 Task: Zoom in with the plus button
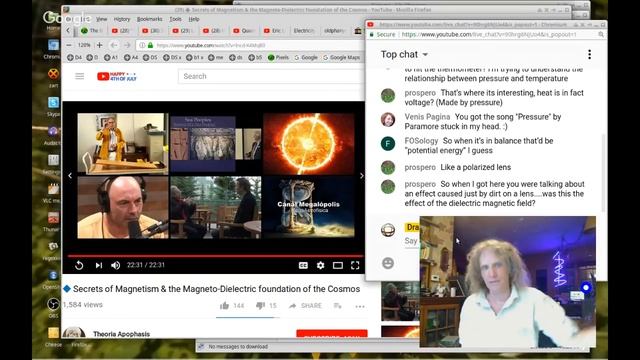(x=99, y=45)
